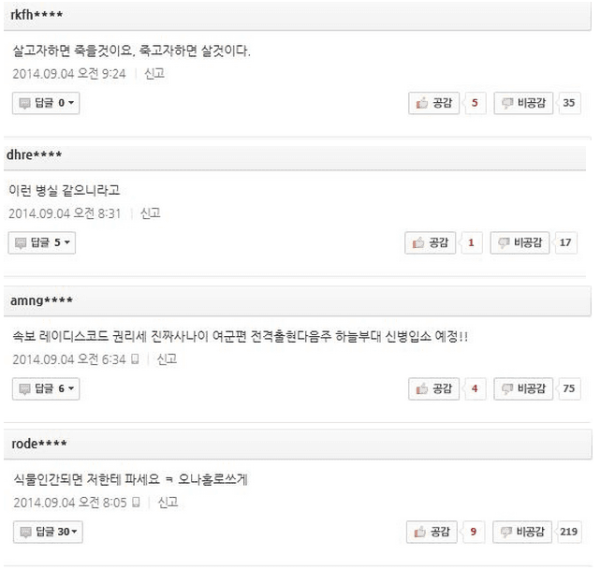Like the rode**** comment with 공감
Viewport: 600px width, 570px height.
tap(432, 532)
